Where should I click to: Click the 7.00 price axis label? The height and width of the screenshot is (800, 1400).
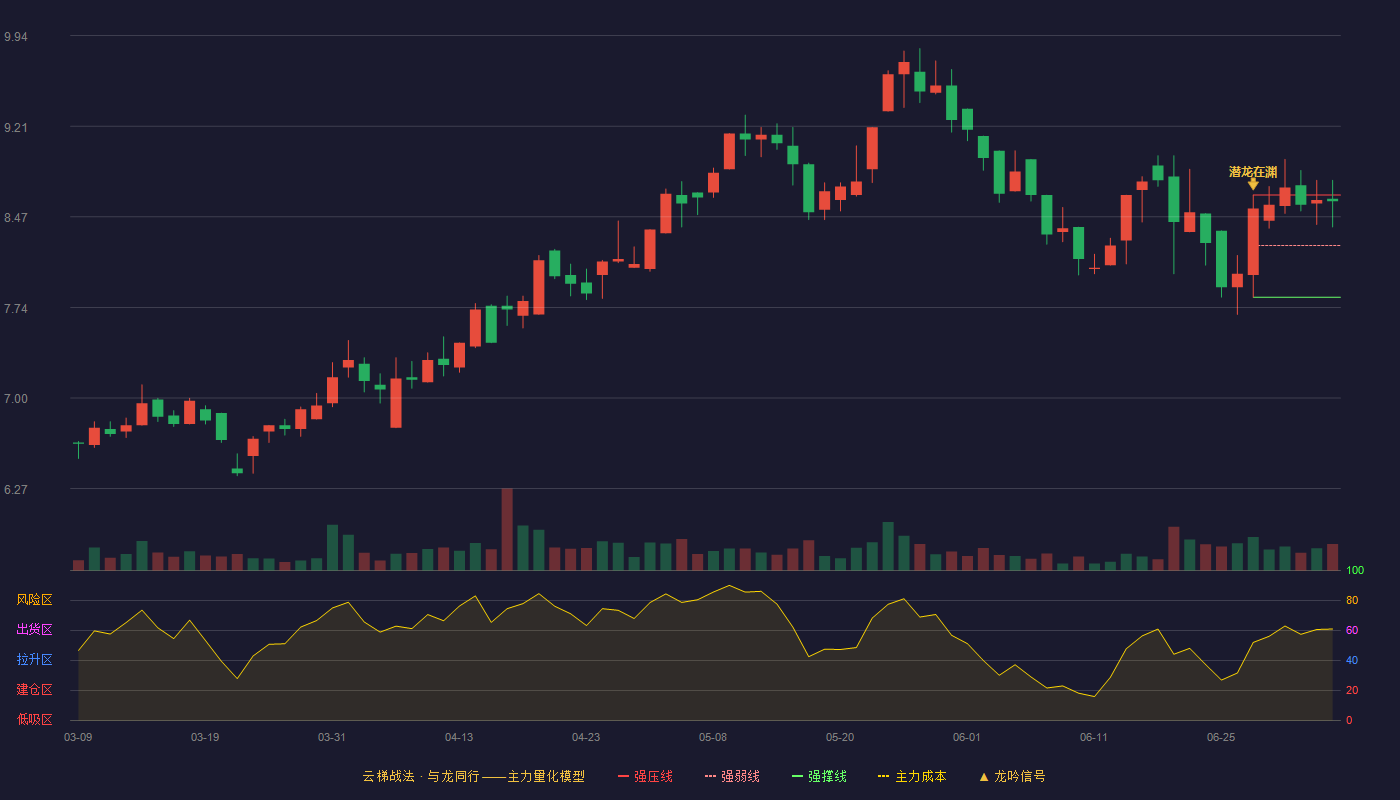tap(16, 399)
